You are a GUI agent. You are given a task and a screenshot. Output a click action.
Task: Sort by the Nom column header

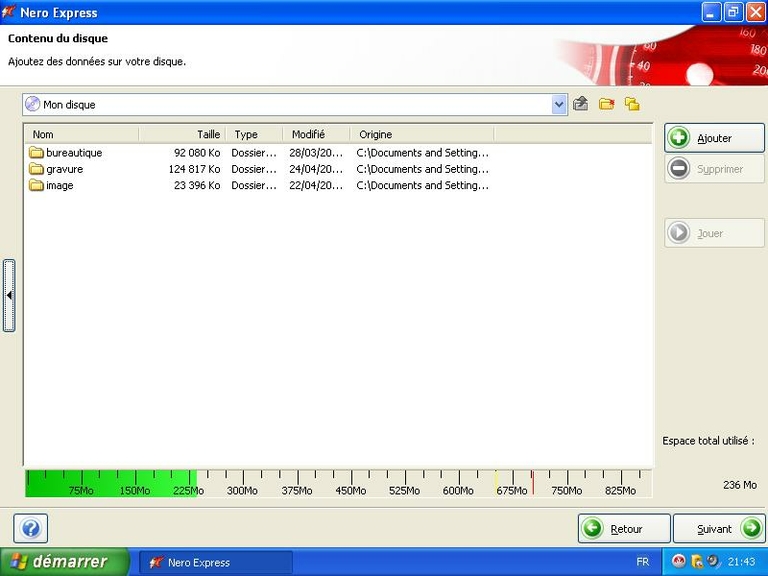click(x=82, y=134)
